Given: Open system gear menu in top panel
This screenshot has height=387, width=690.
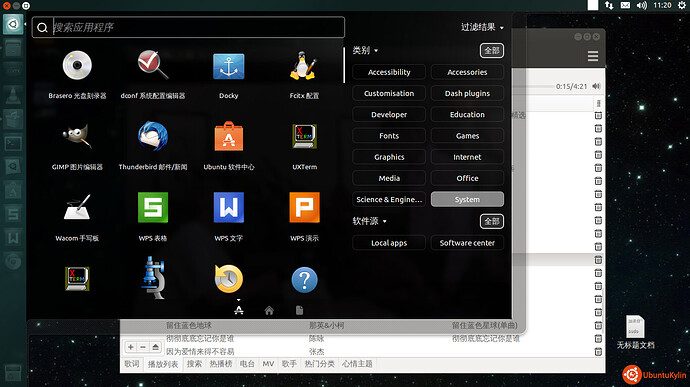Looking at the screenshot, I should pyautogui.click(x=682, y=5).
